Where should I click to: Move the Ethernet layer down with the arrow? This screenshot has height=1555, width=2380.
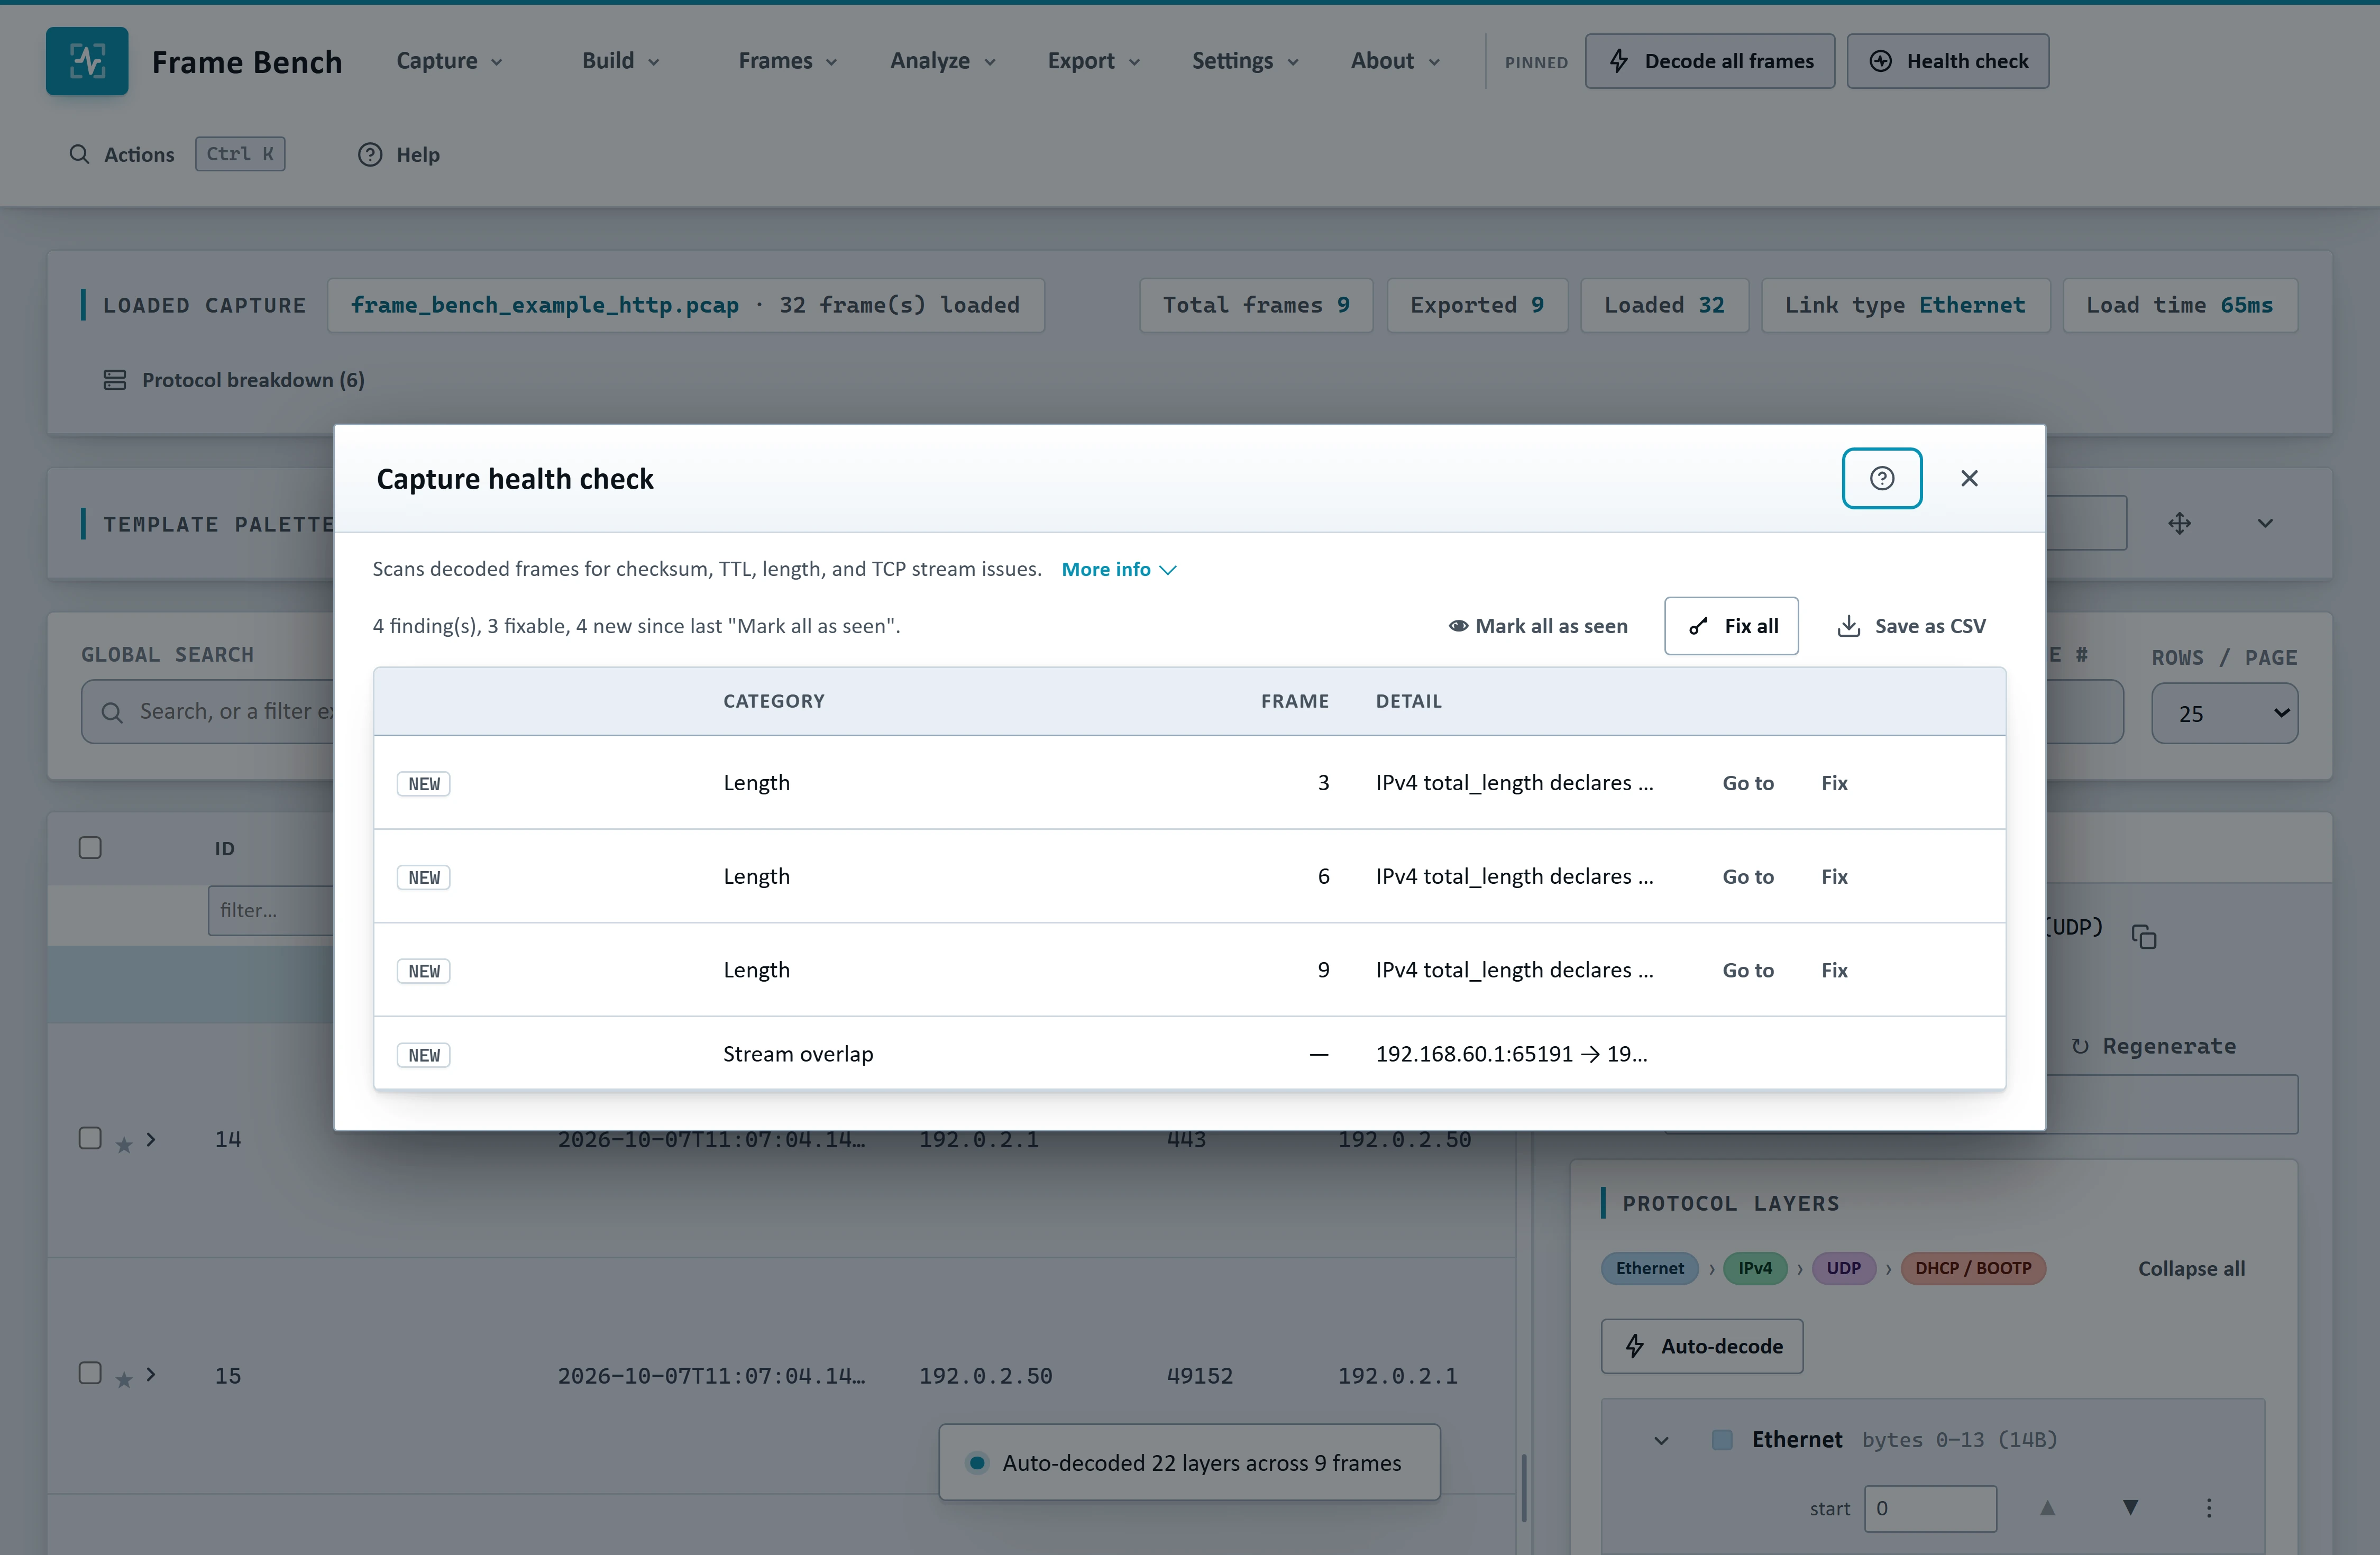[2131, 1508]
